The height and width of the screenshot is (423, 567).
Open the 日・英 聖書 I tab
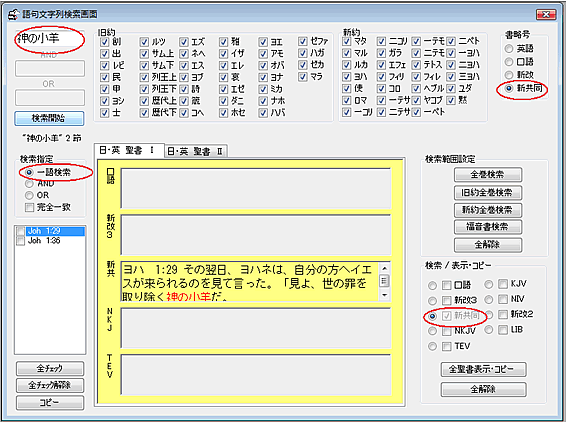[129, 150]
